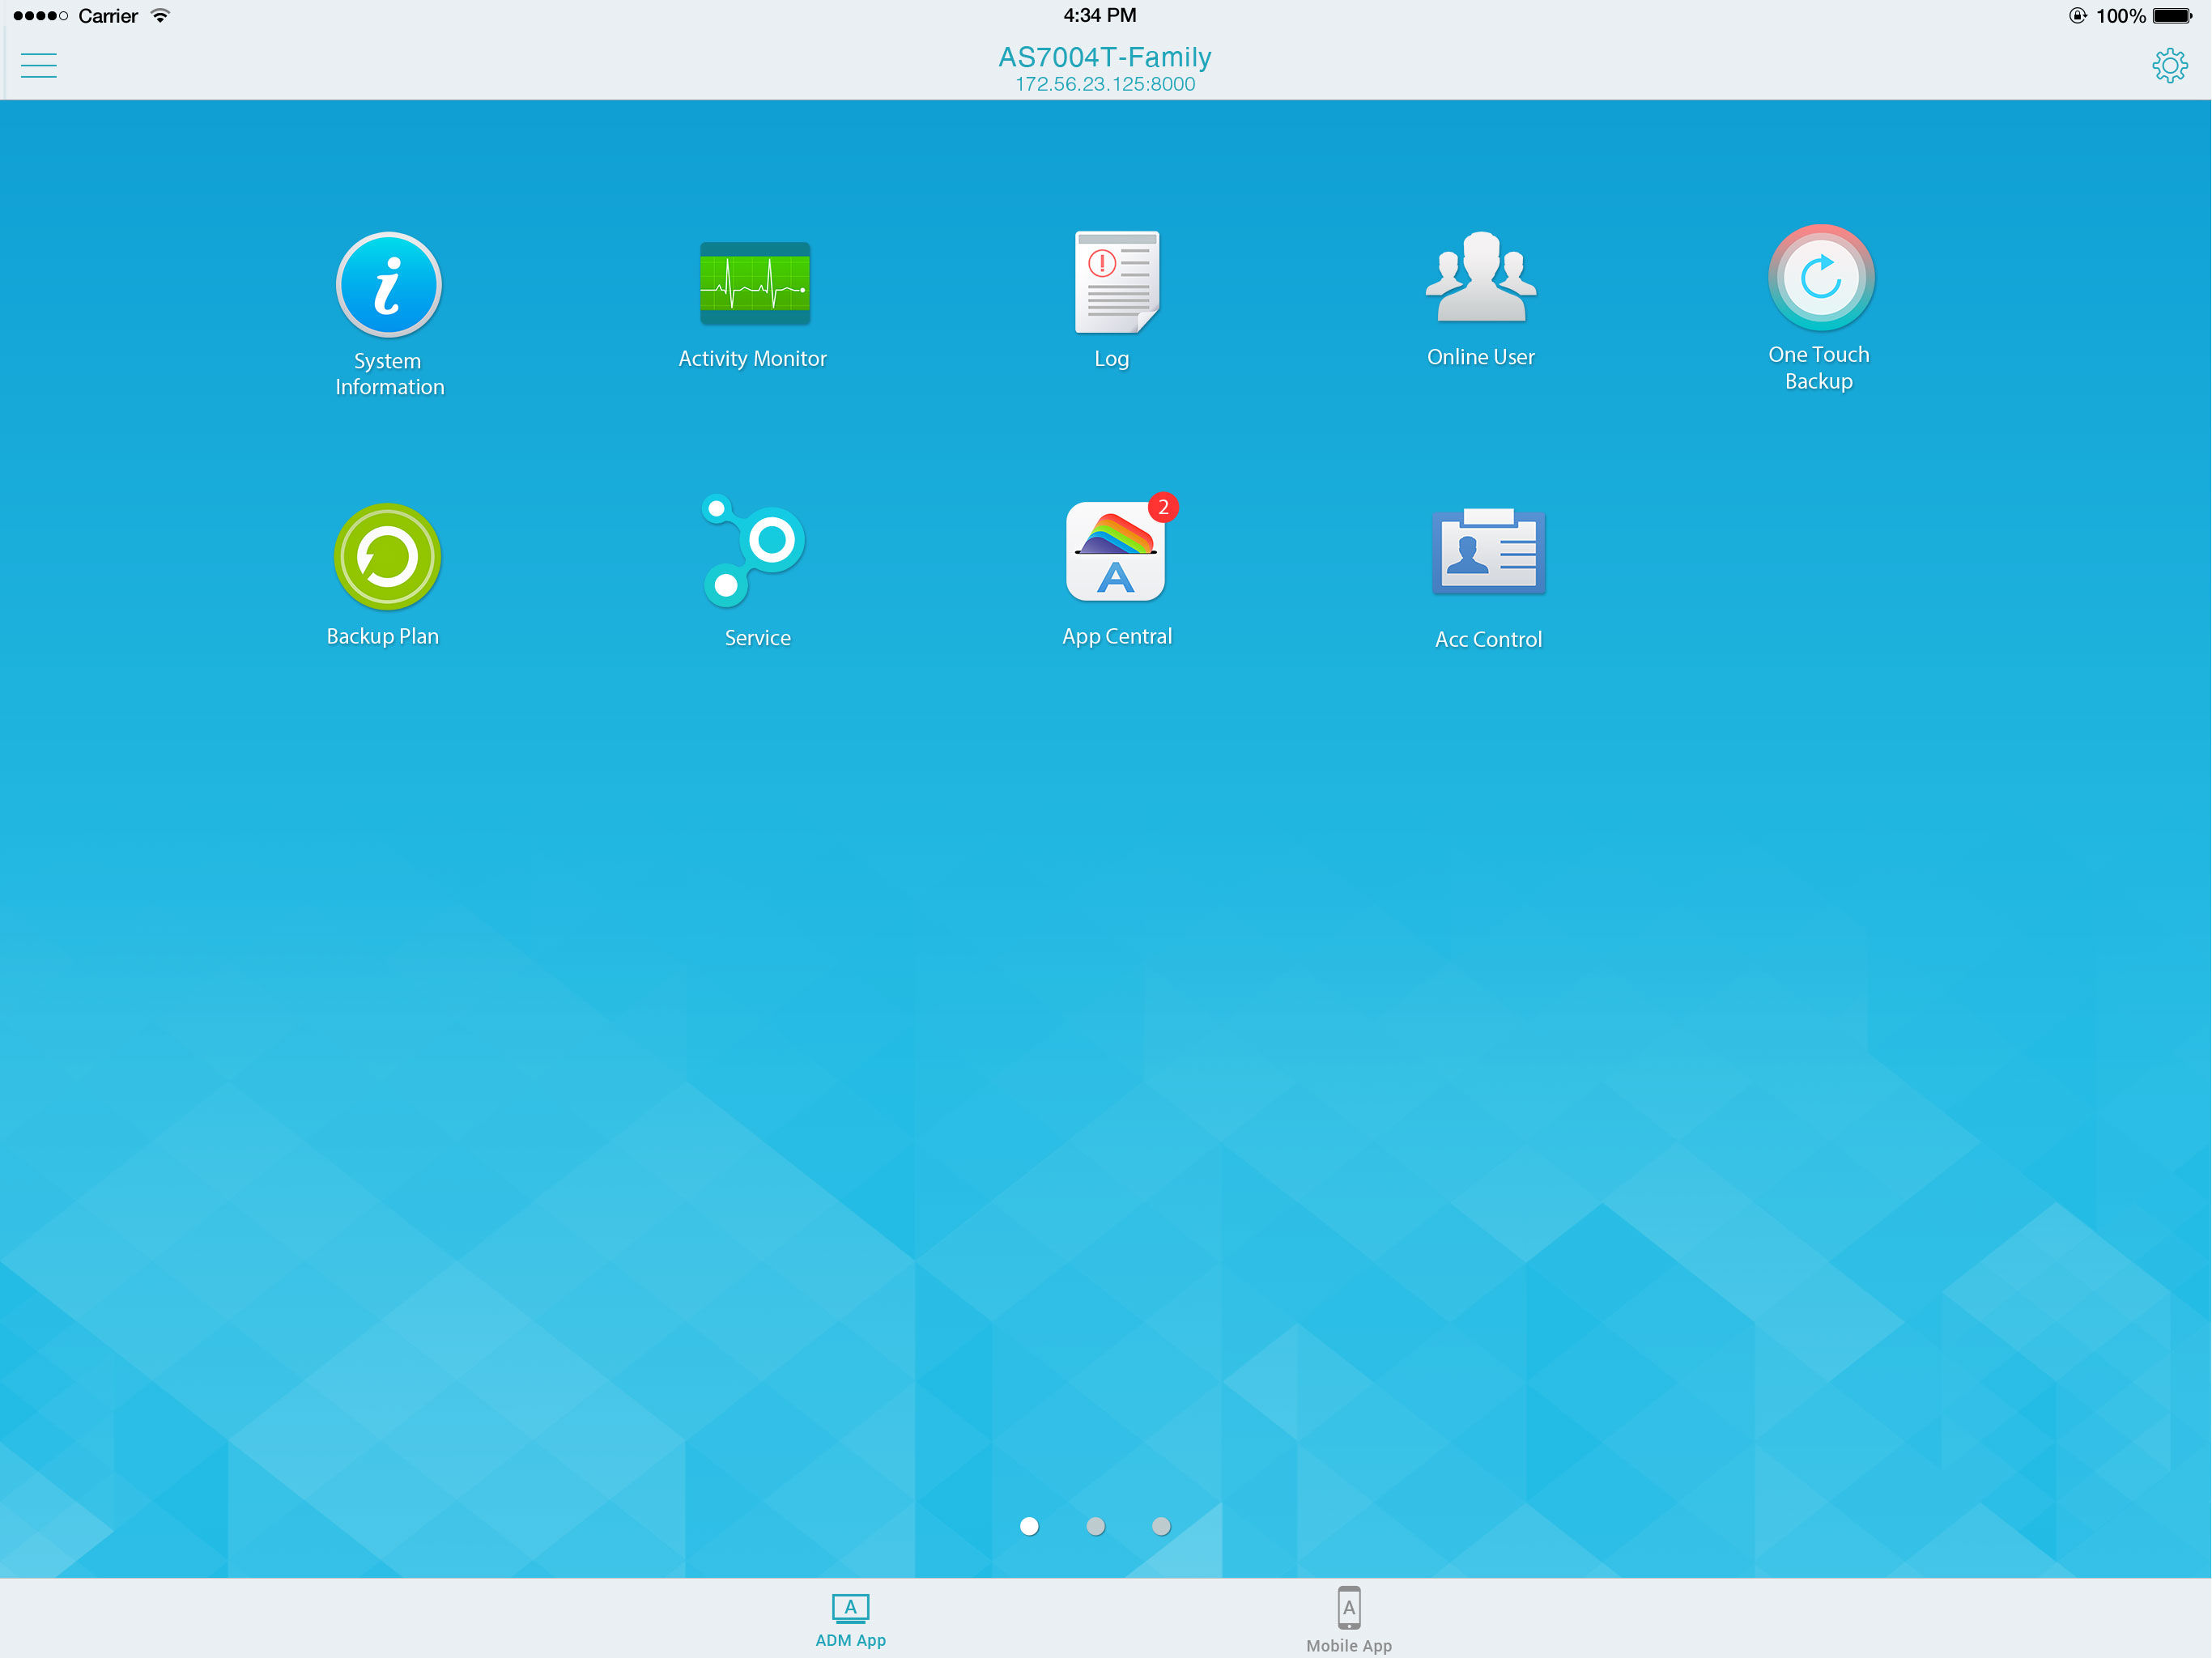The width and height of the screenshot is (2212, 1658).
Task: Open Backup Plan app
Action: [386, 557]
